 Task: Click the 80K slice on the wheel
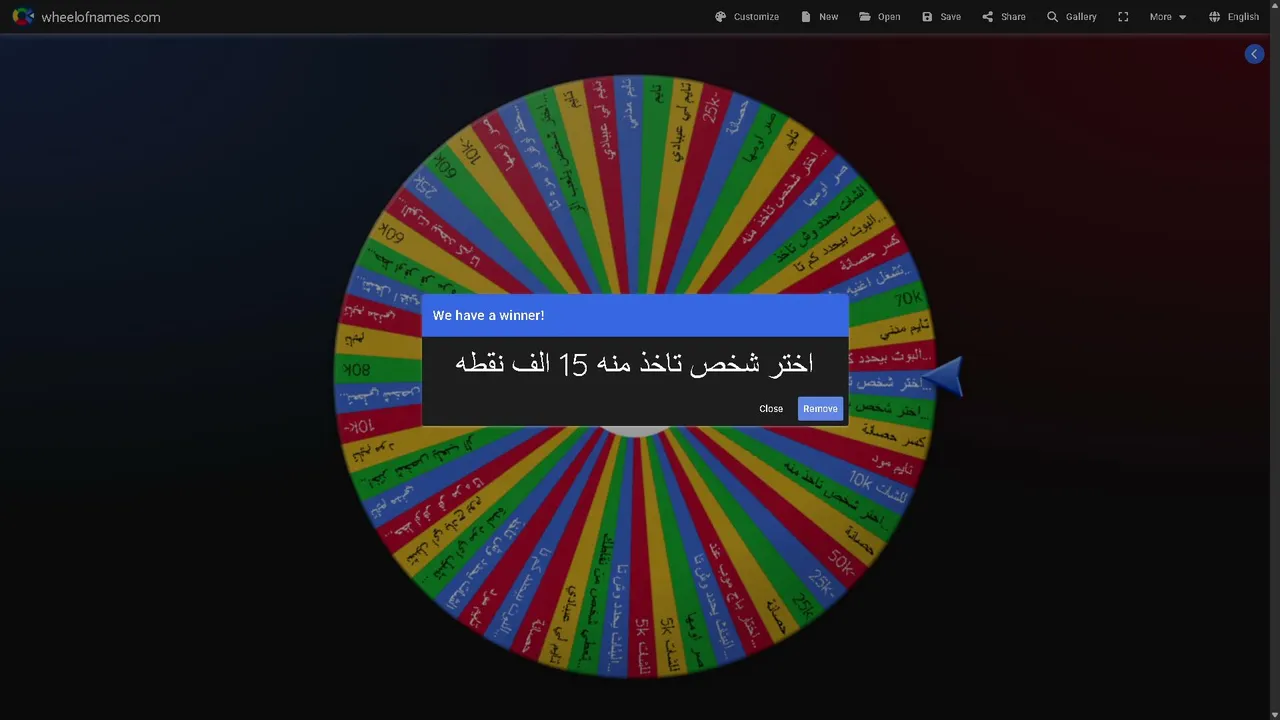[357, 371]
